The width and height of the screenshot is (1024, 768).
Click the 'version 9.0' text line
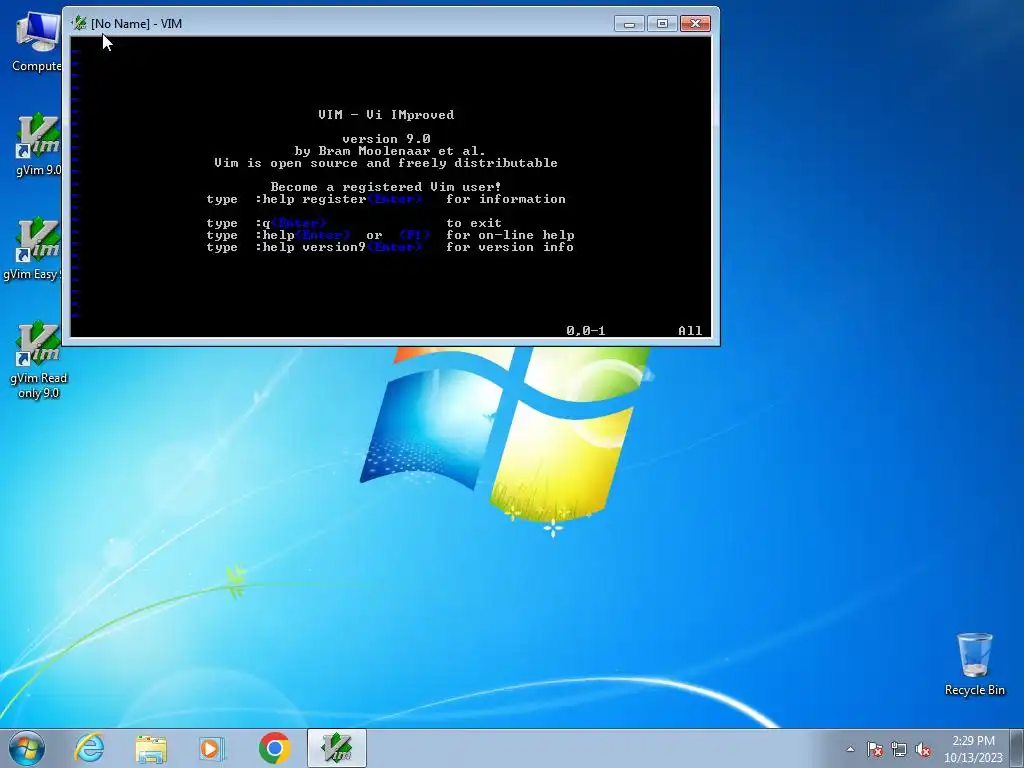pos(386,138)
